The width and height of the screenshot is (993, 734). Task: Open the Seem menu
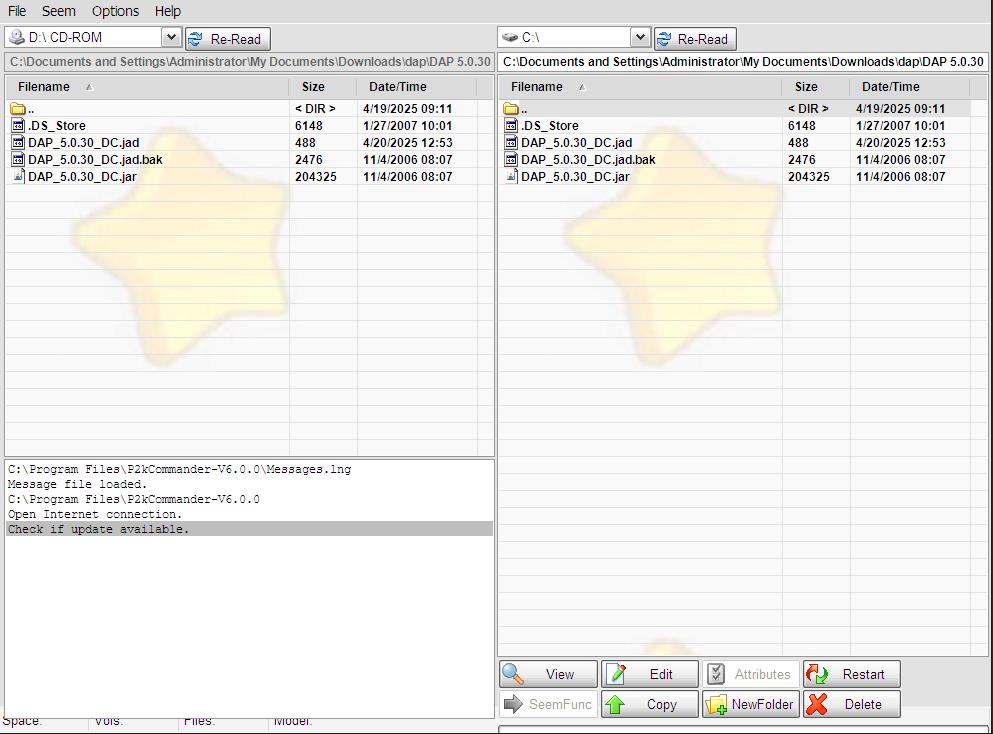click(58, 11)
